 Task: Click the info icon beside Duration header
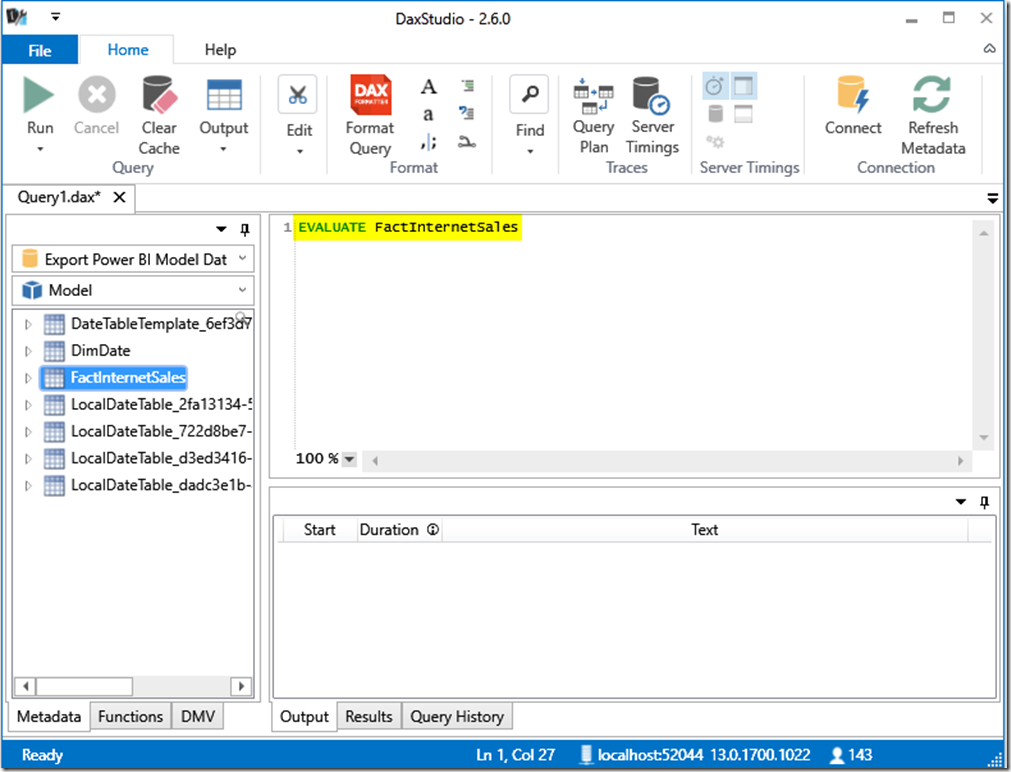pyautogui.click(x=433, y=530)
